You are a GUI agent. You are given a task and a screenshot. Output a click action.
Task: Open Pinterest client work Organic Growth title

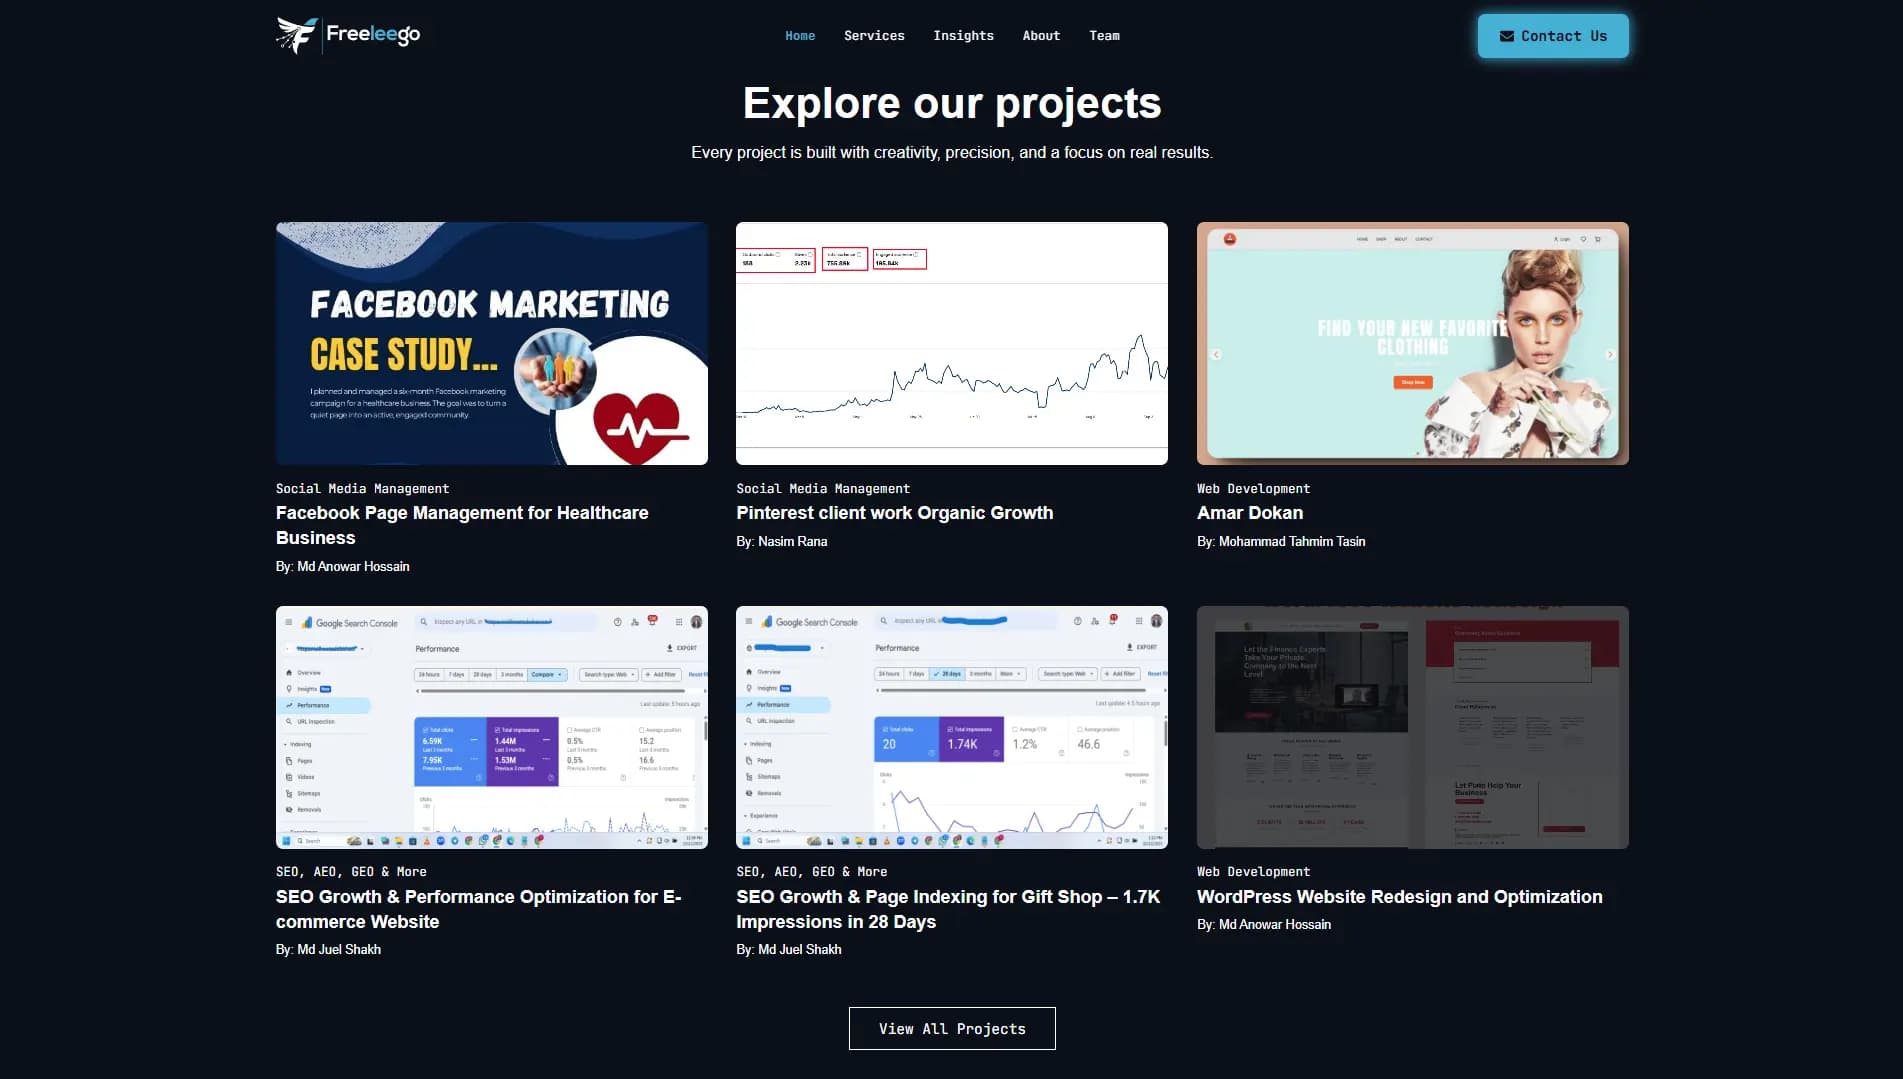pyautogui.click(x=895, y=513)
